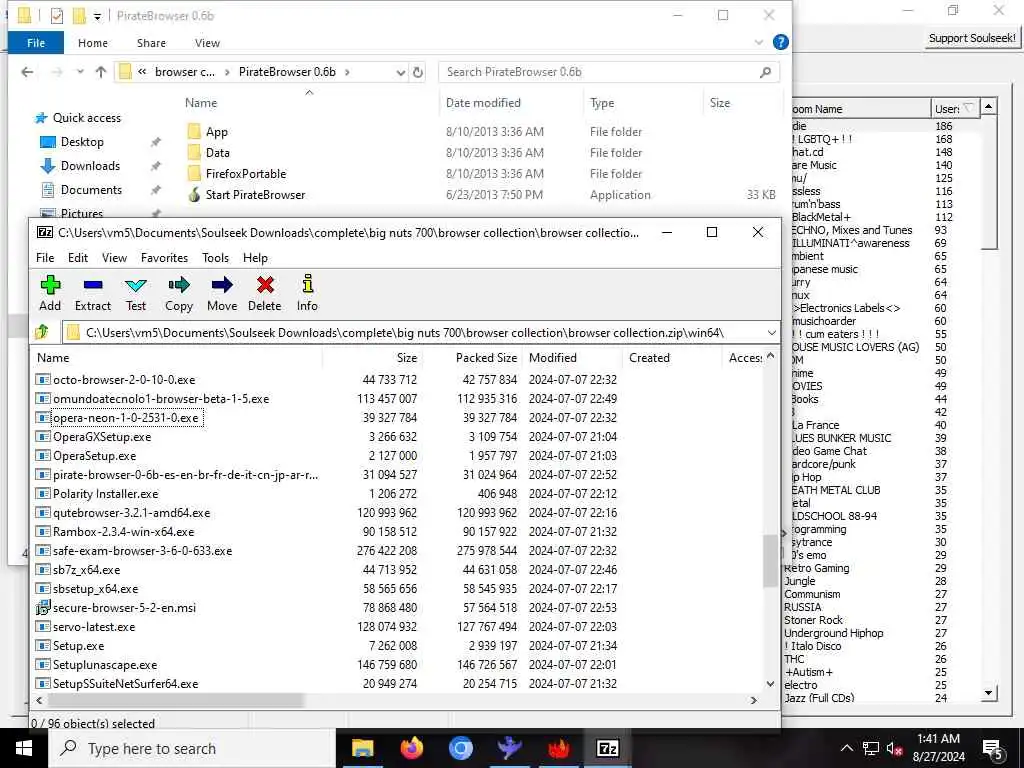The image size is (1024, 768).
Task: Open 7-Zip View menu
Action: (114, 258)
